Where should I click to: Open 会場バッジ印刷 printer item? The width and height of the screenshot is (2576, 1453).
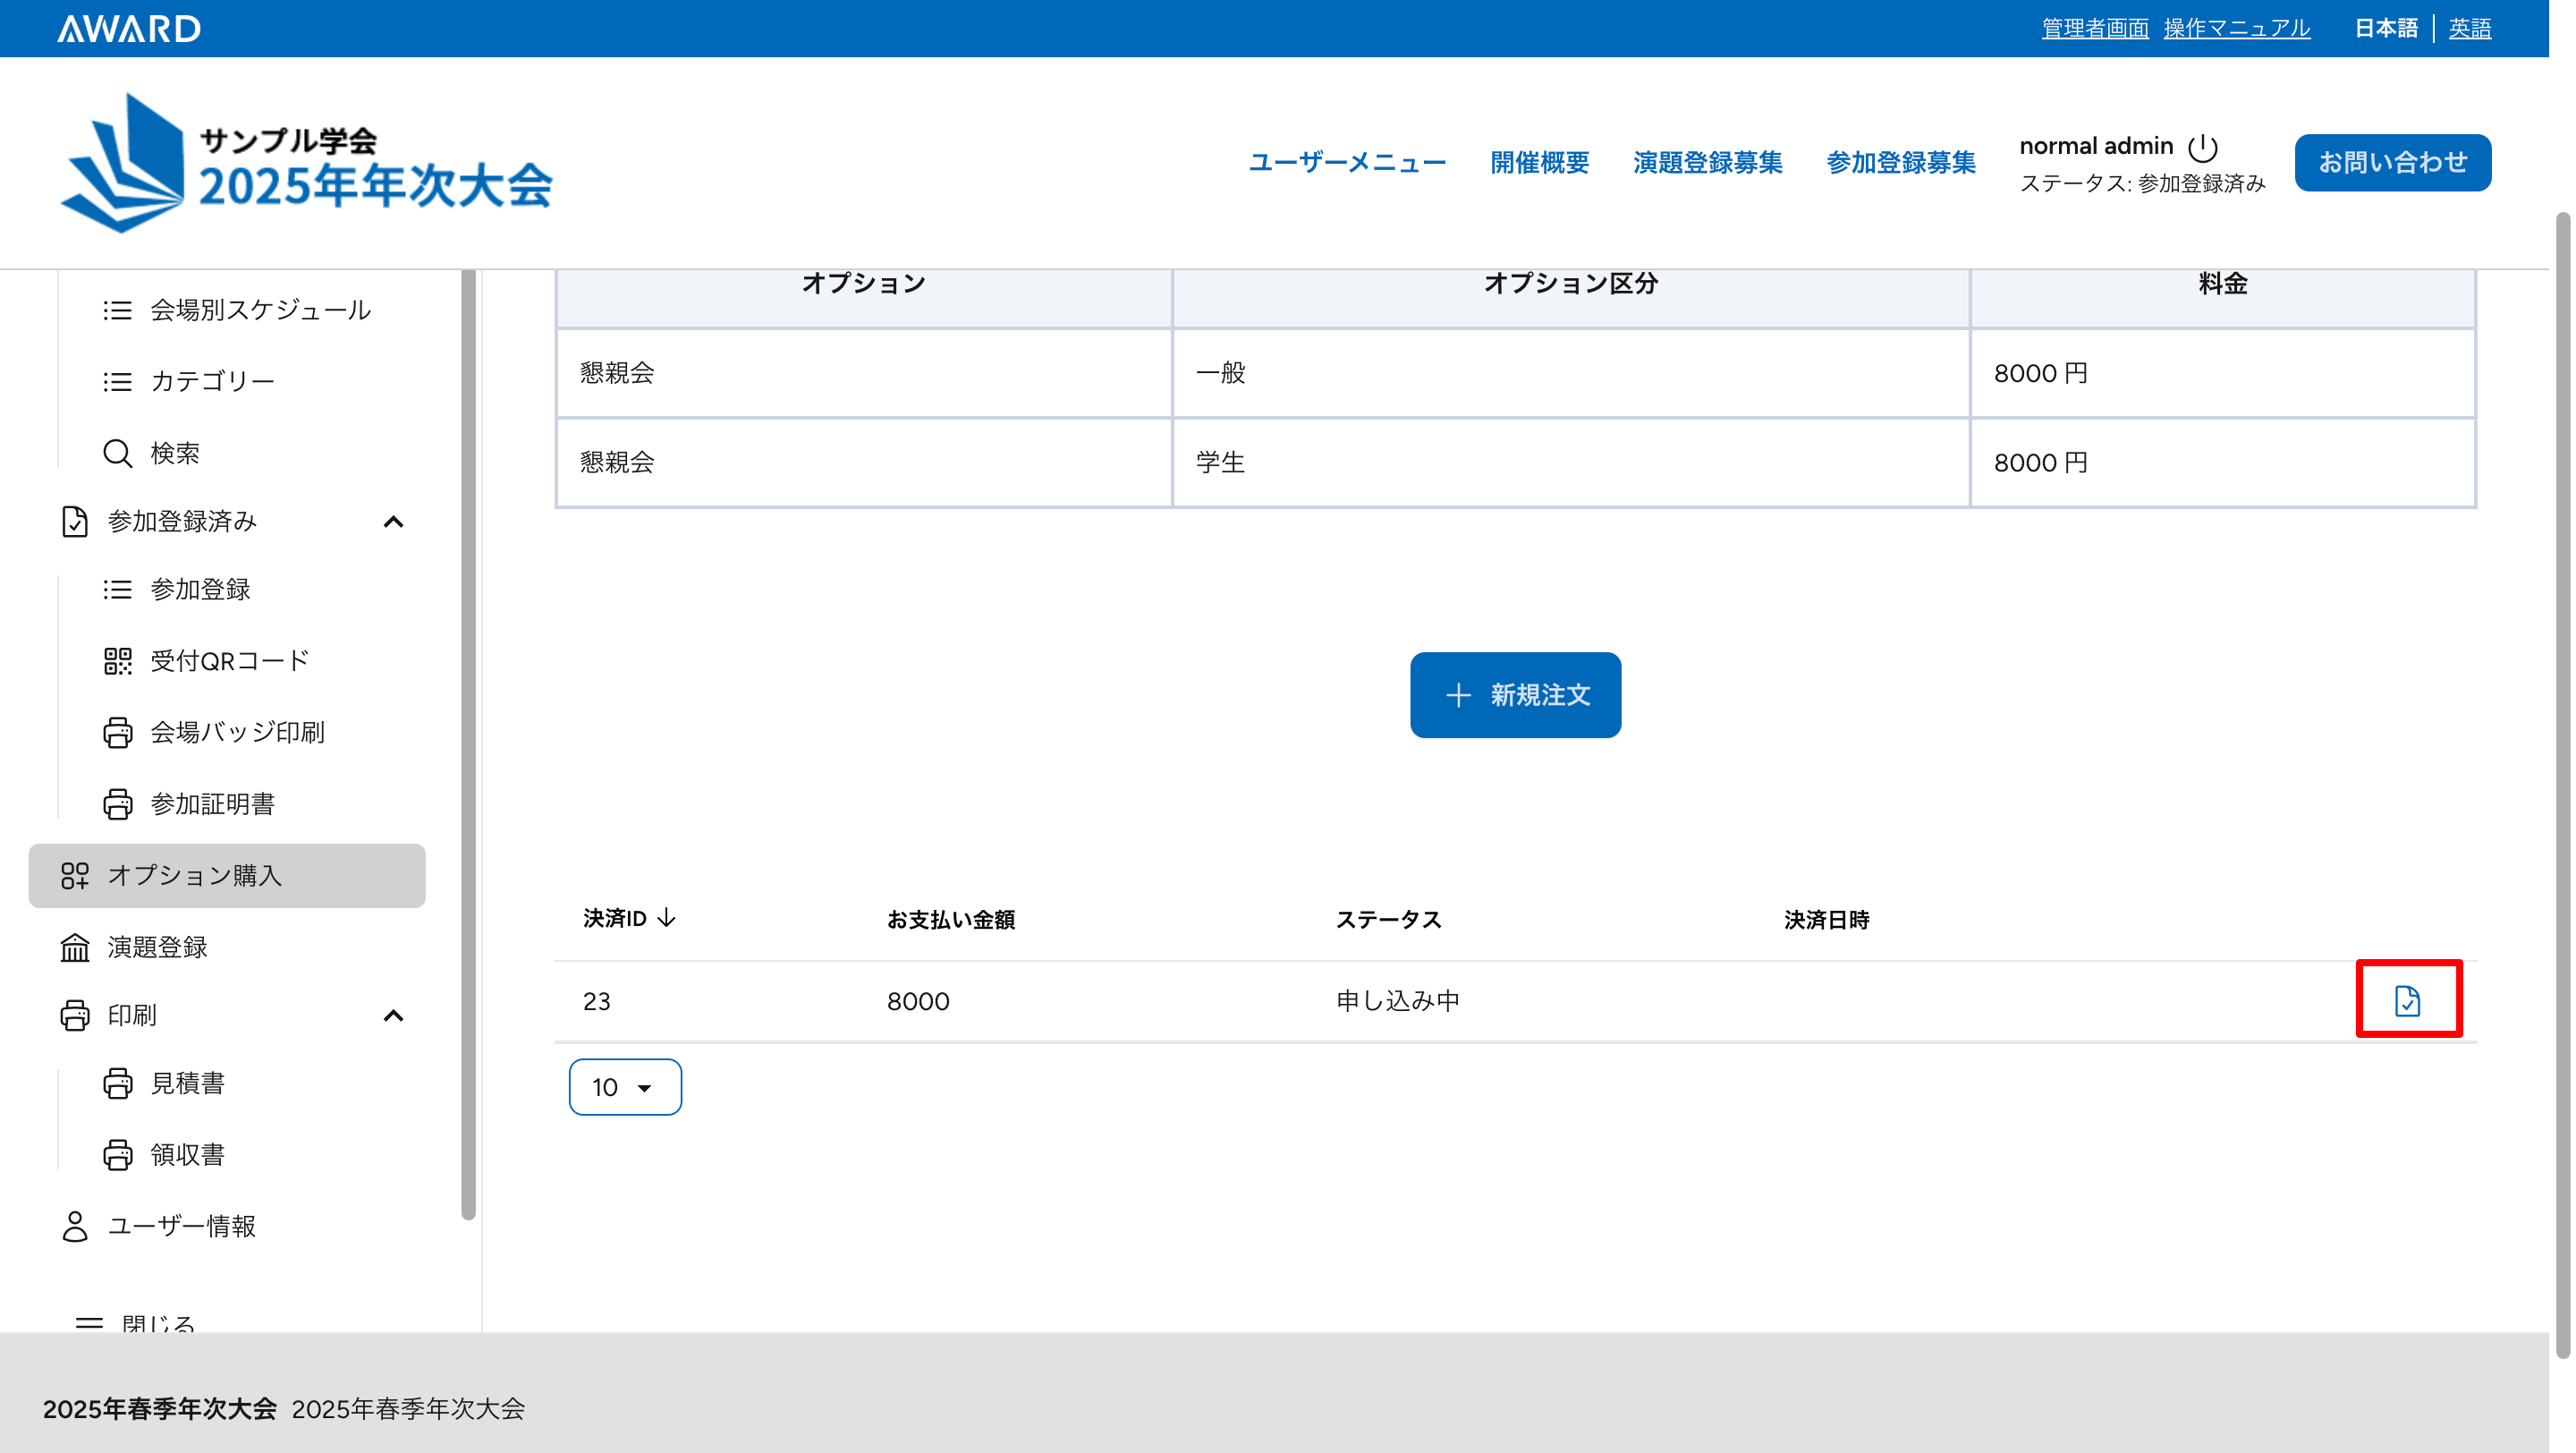coord(236,733)
